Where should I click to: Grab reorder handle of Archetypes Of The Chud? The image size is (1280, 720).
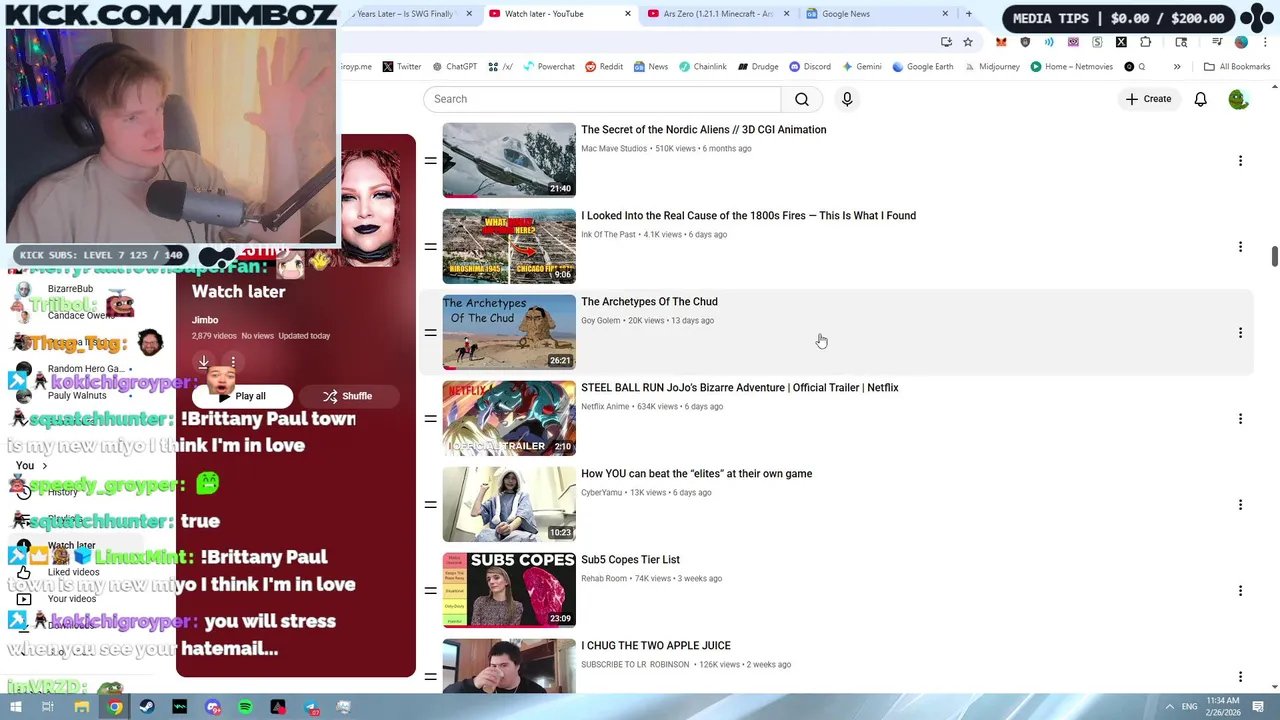click(x=430, y=333)
